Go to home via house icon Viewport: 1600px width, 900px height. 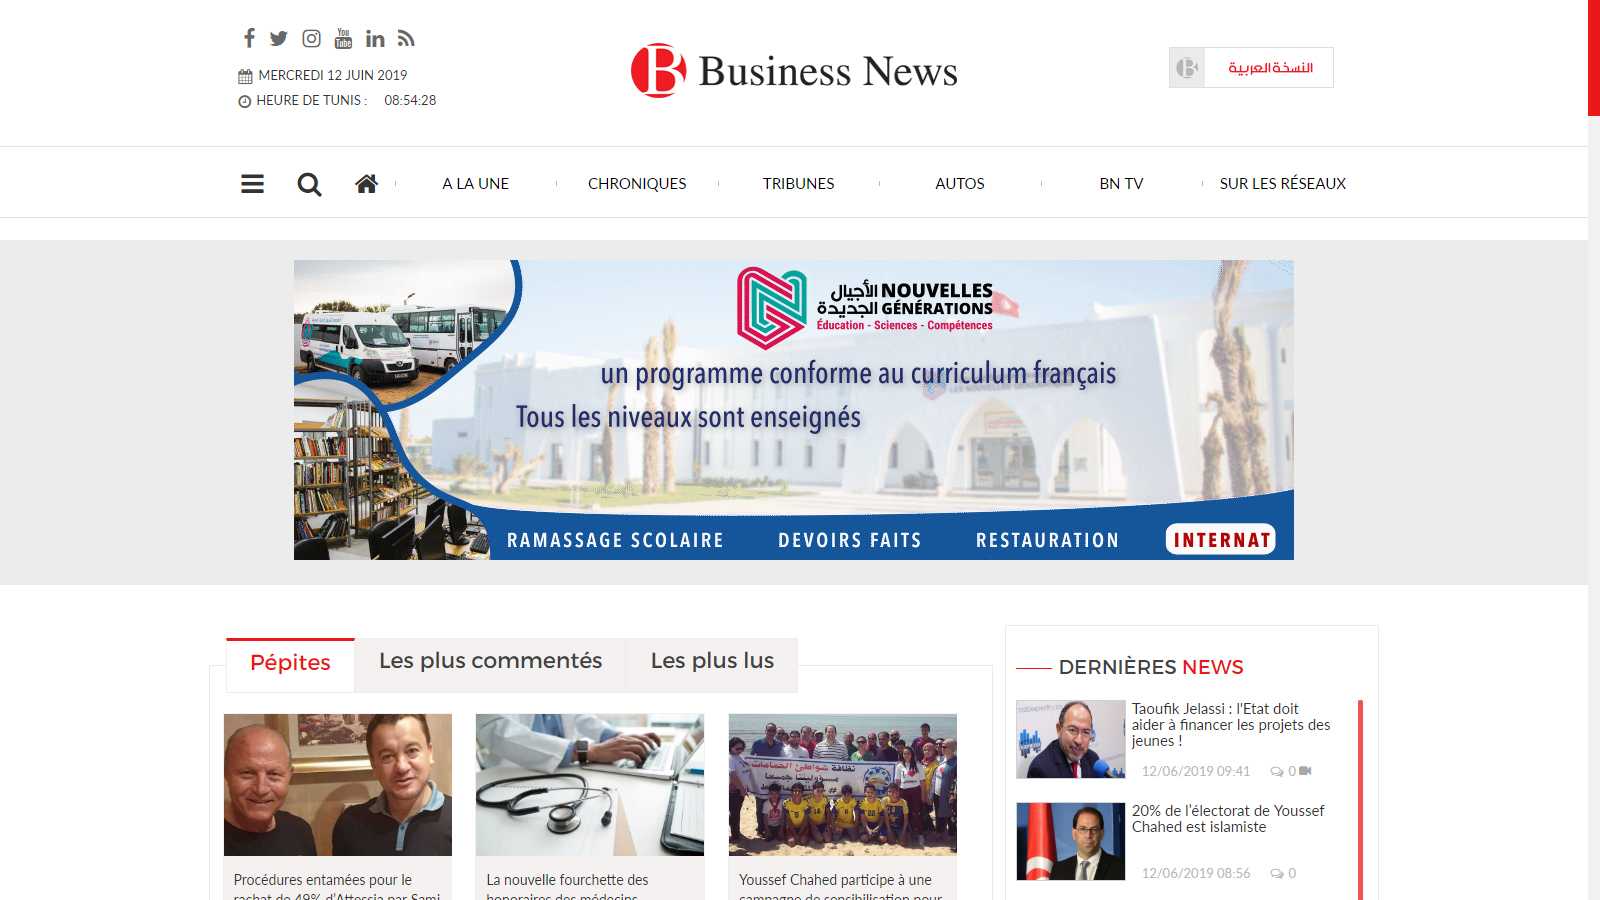pyautogui.click(x=366, y=184)
